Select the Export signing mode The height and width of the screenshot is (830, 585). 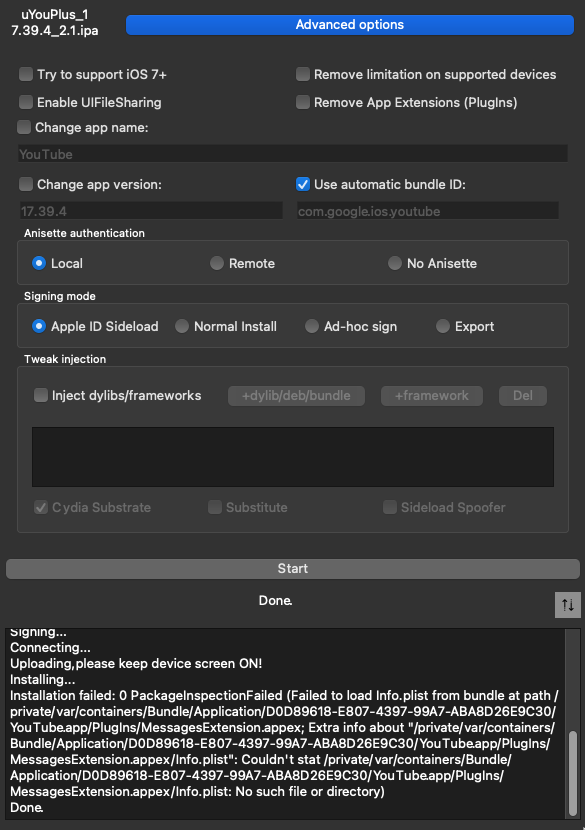443,326
